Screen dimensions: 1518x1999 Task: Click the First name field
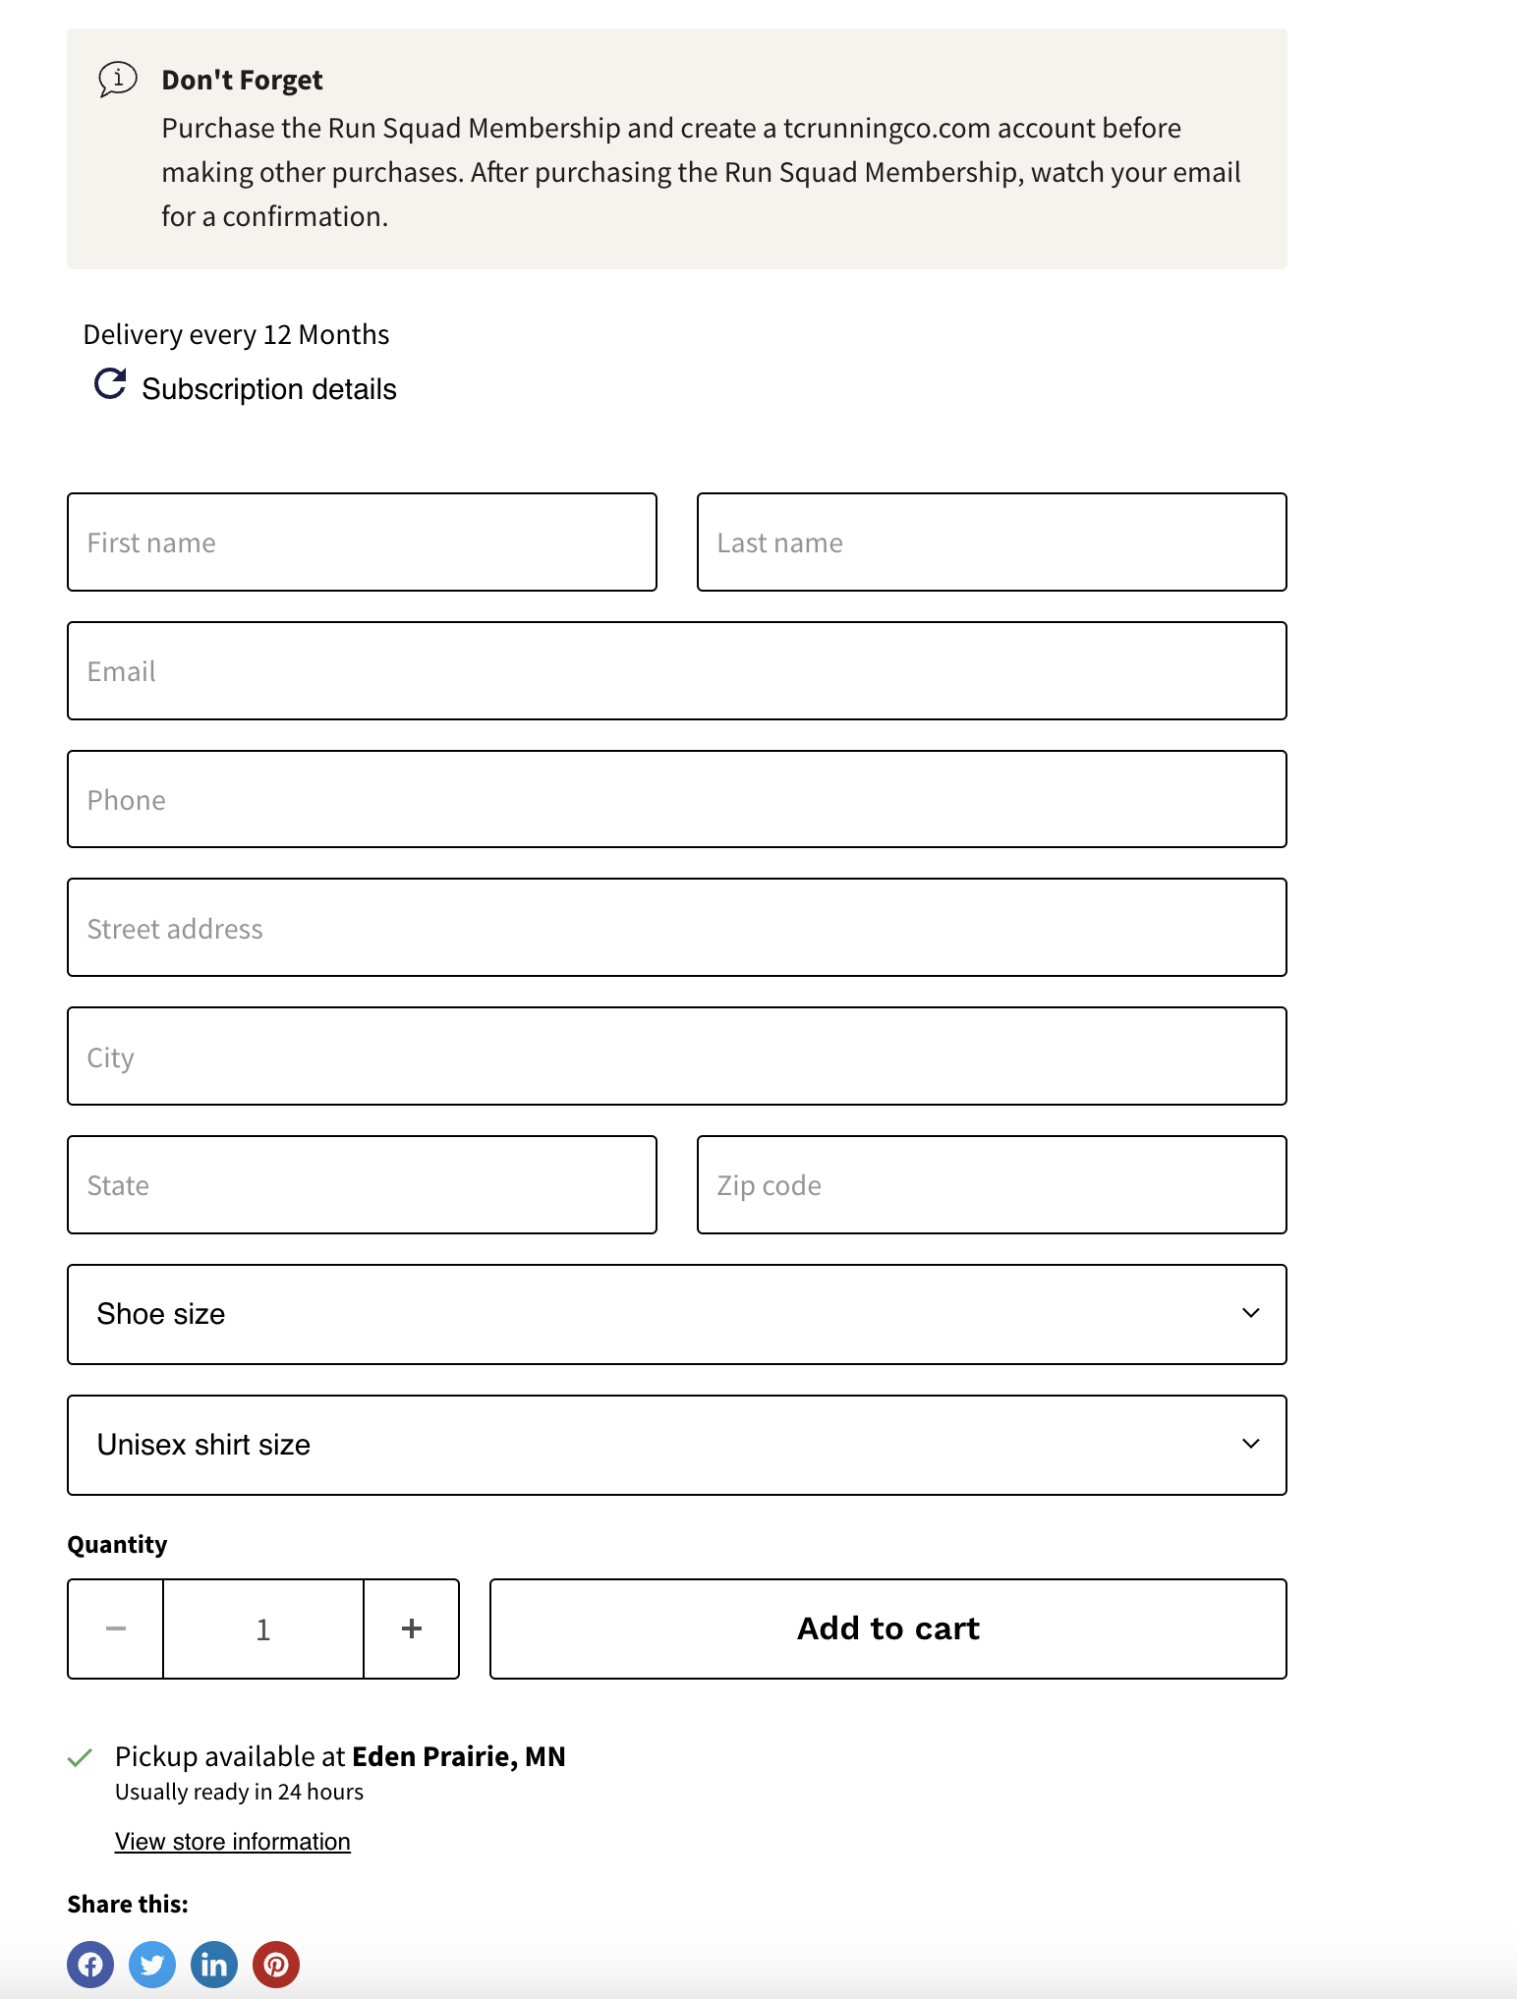point(362,541)
